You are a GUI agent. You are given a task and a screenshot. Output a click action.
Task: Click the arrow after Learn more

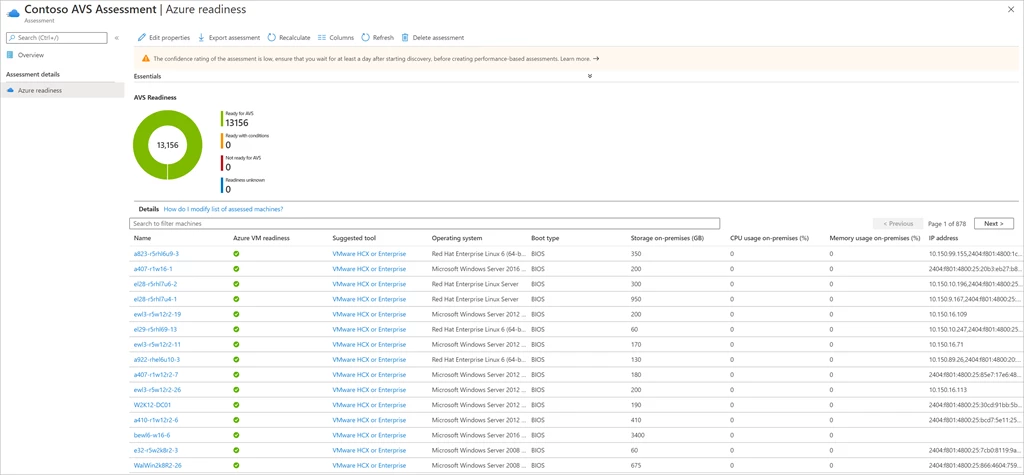point(596,58)
